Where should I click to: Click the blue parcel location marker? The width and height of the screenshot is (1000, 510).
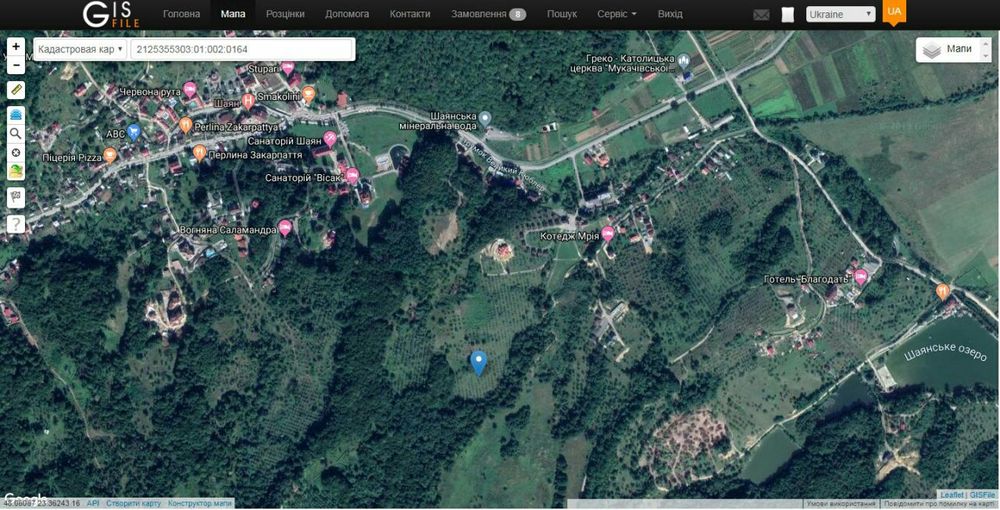coord(478,363)
